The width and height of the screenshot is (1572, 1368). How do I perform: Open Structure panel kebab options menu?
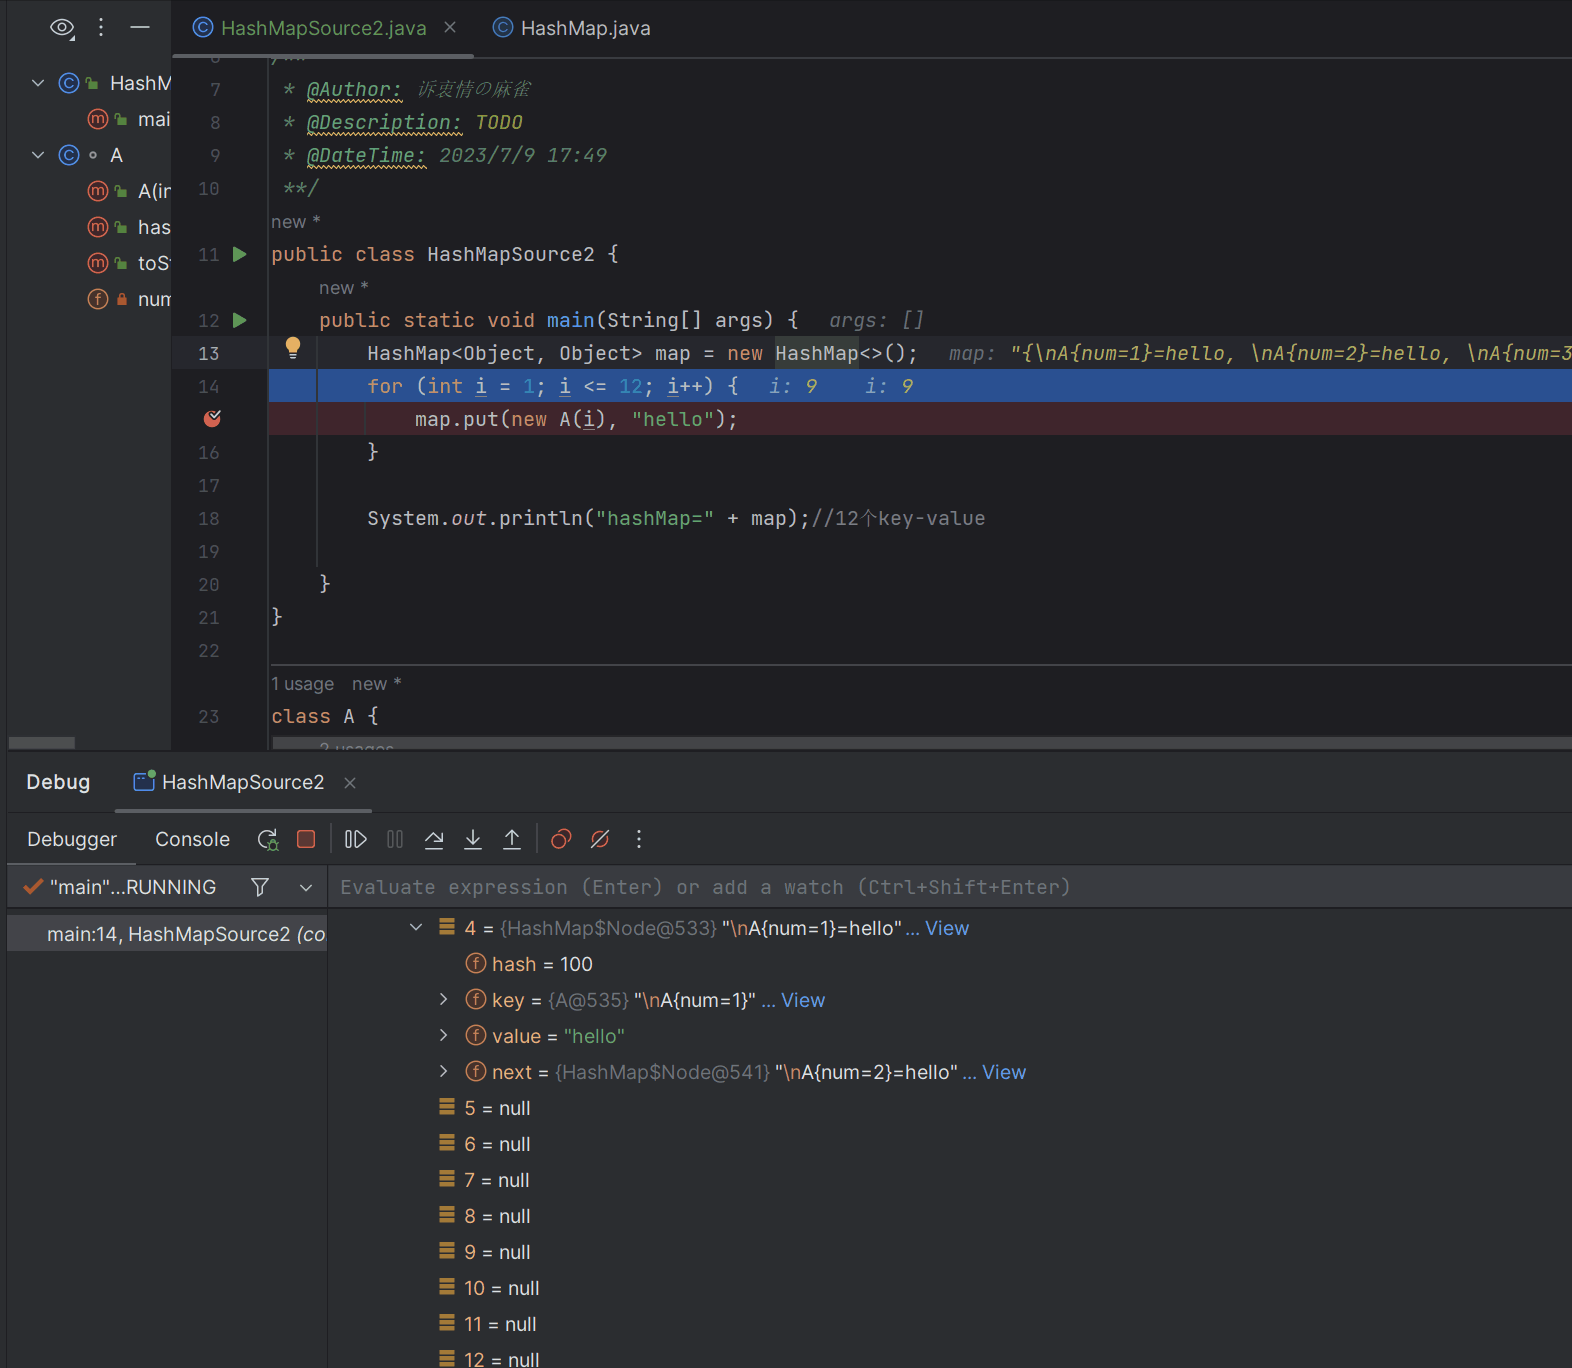(101, 28)
